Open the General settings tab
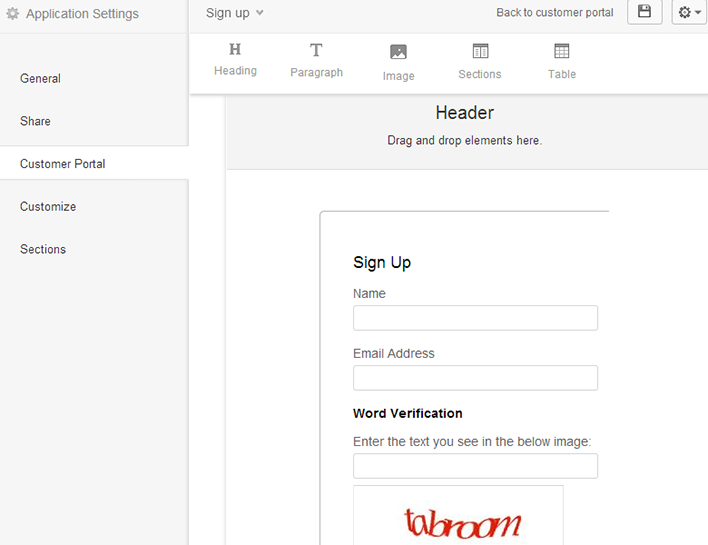Screen dimensions: 708x545 [40, 78]
